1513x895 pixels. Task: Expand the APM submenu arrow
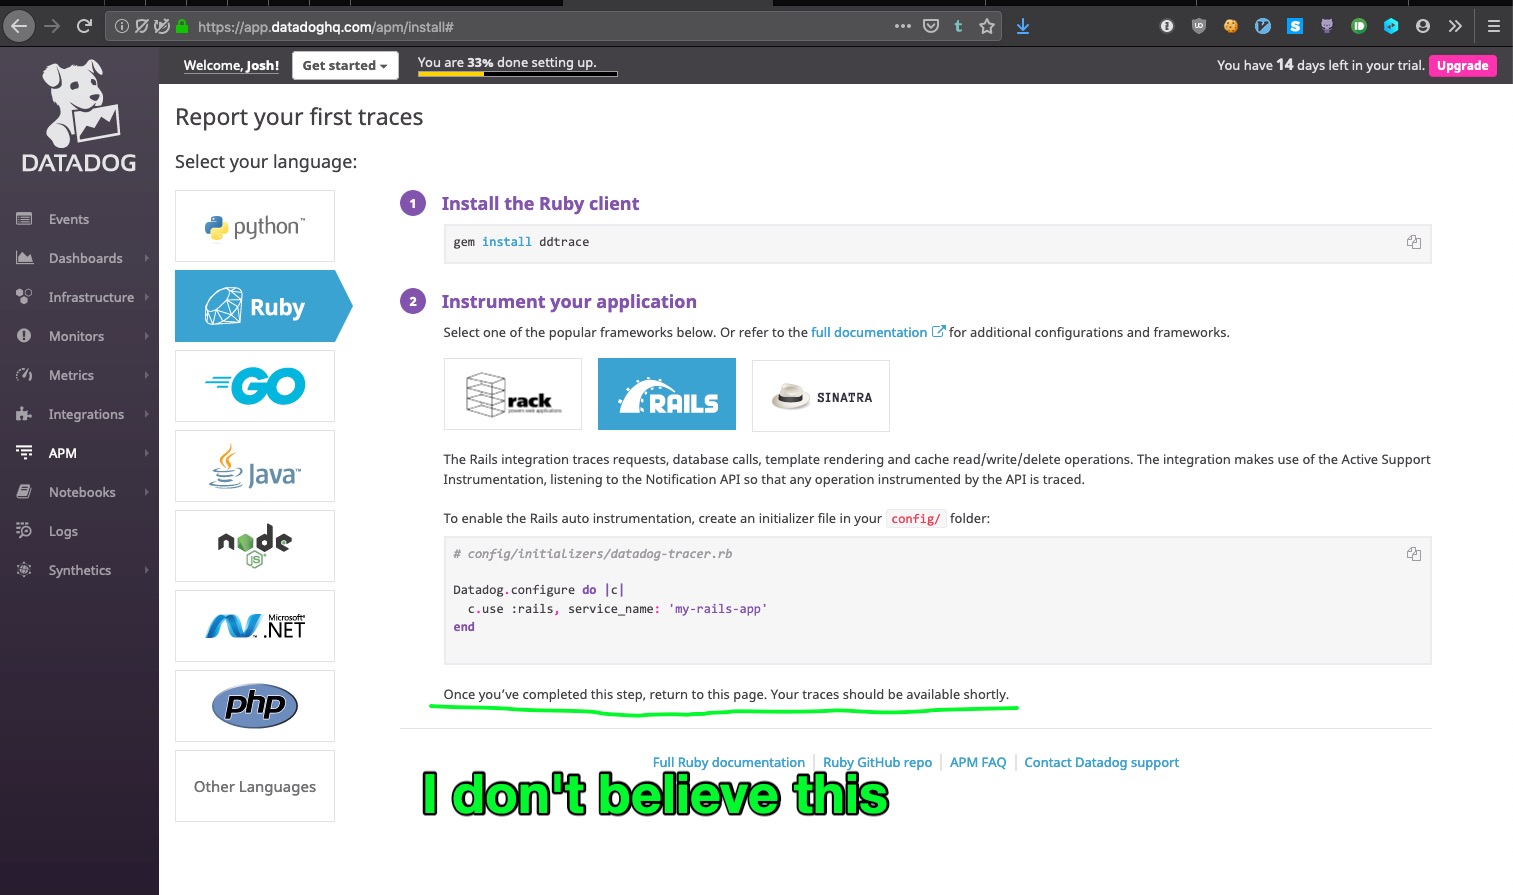tap(146, 453)
